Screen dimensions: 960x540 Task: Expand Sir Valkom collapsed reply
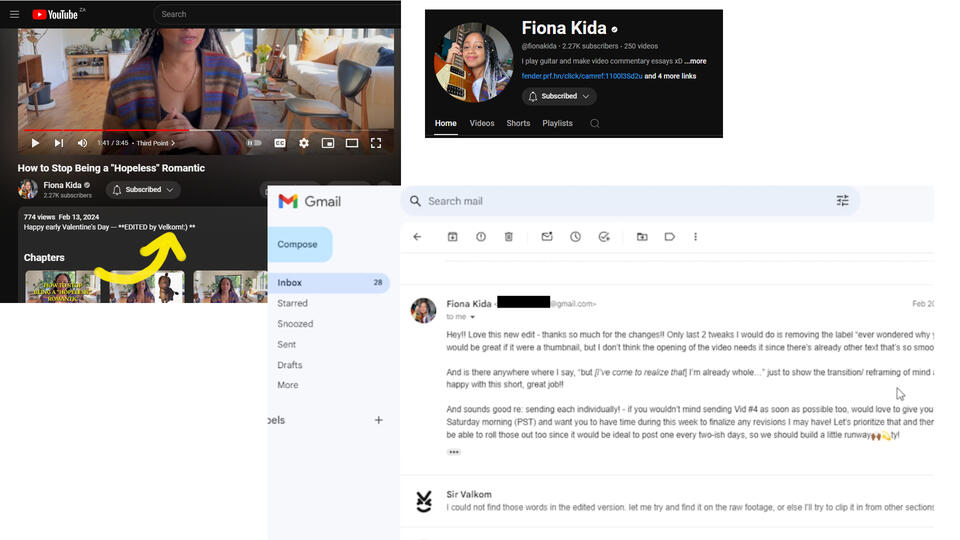tap(667, 501)
